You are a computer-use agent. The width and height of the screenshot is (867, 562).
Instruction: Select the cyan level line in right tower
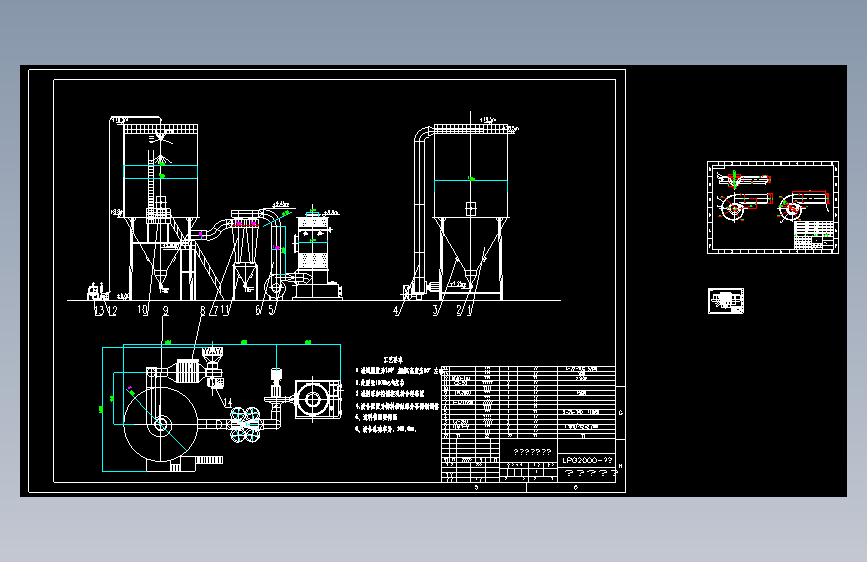tap(471, 180)
